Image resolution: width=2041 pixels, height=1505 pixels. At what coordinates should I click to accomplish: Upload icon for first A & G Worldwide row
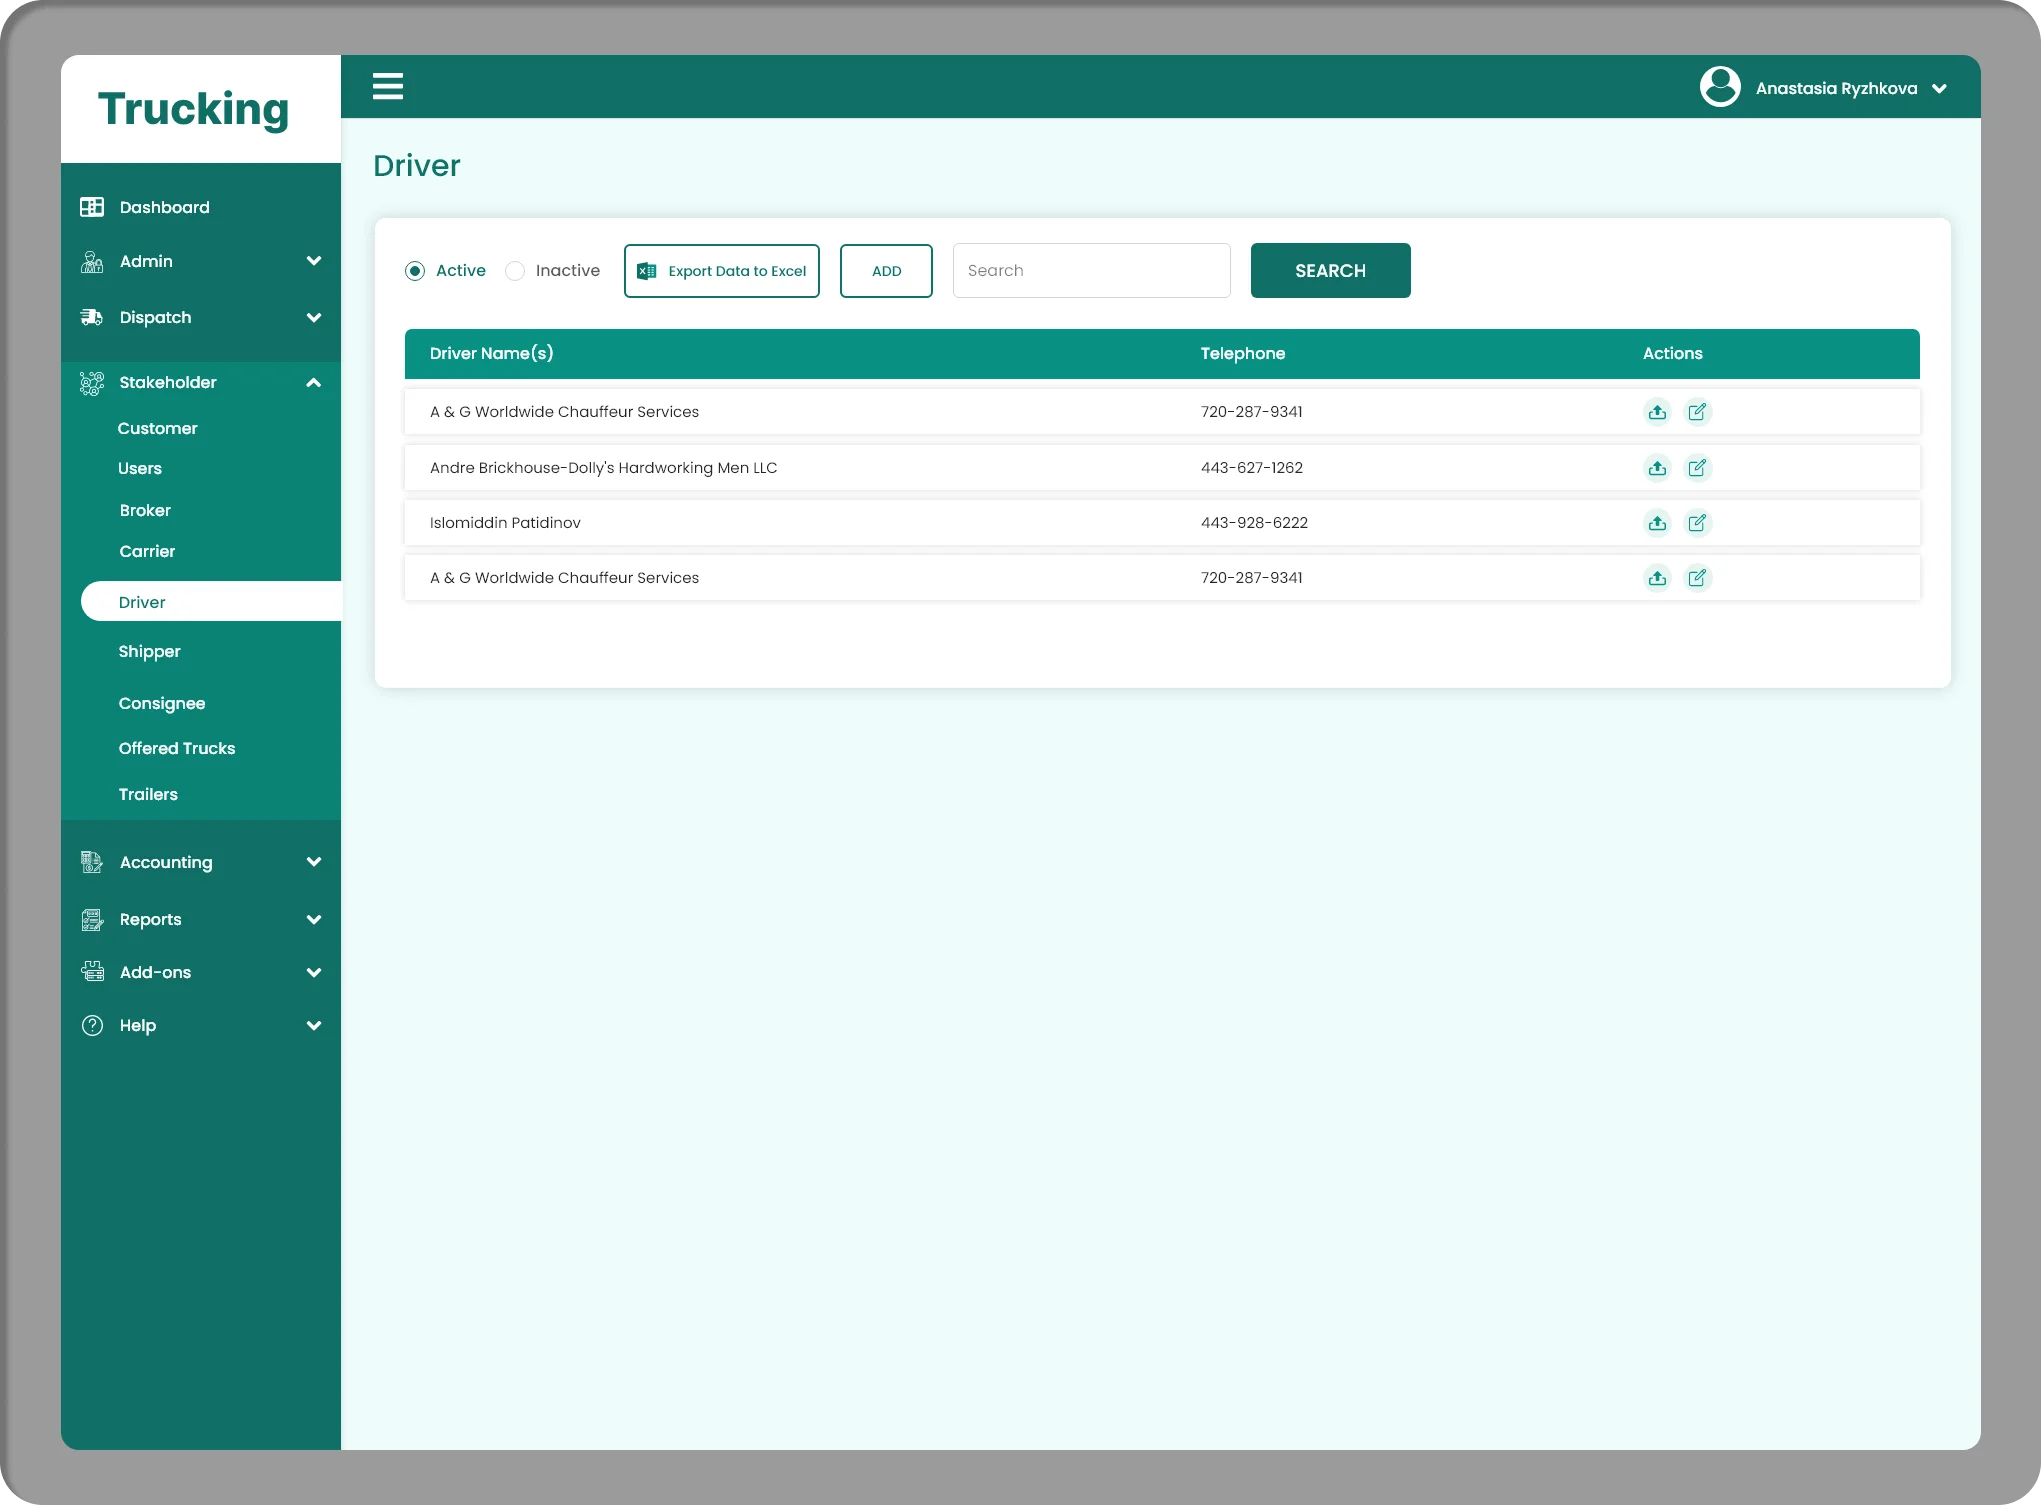1658,412
